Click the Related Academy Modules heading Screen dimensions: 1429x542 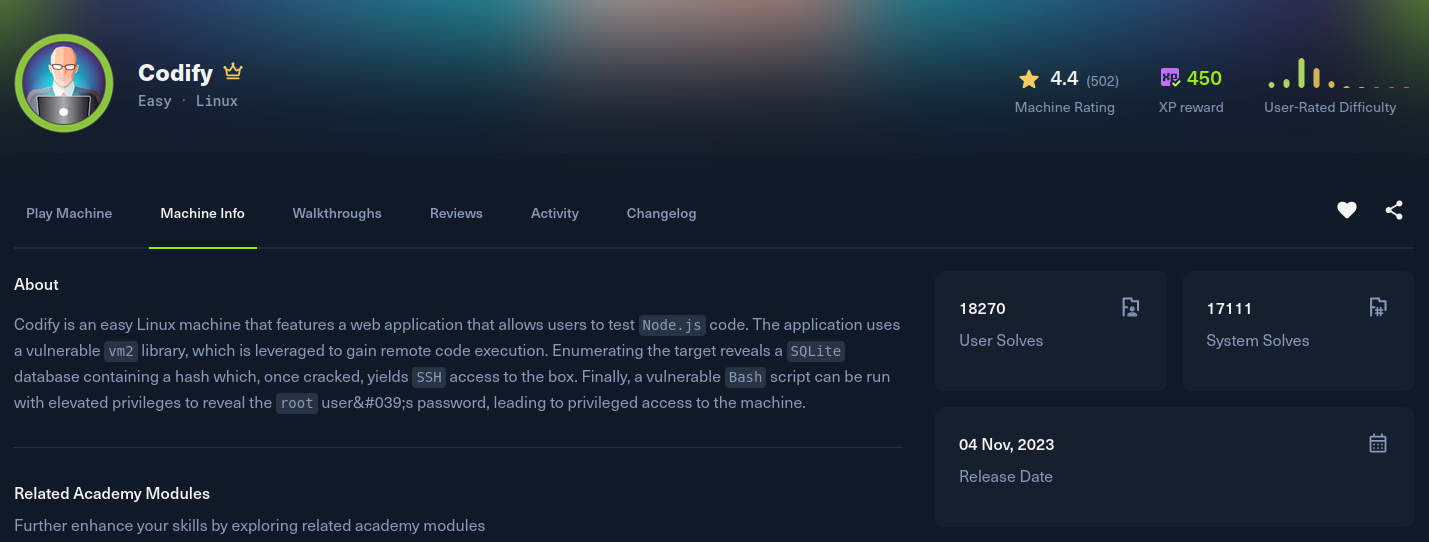(x=112, y=493)
